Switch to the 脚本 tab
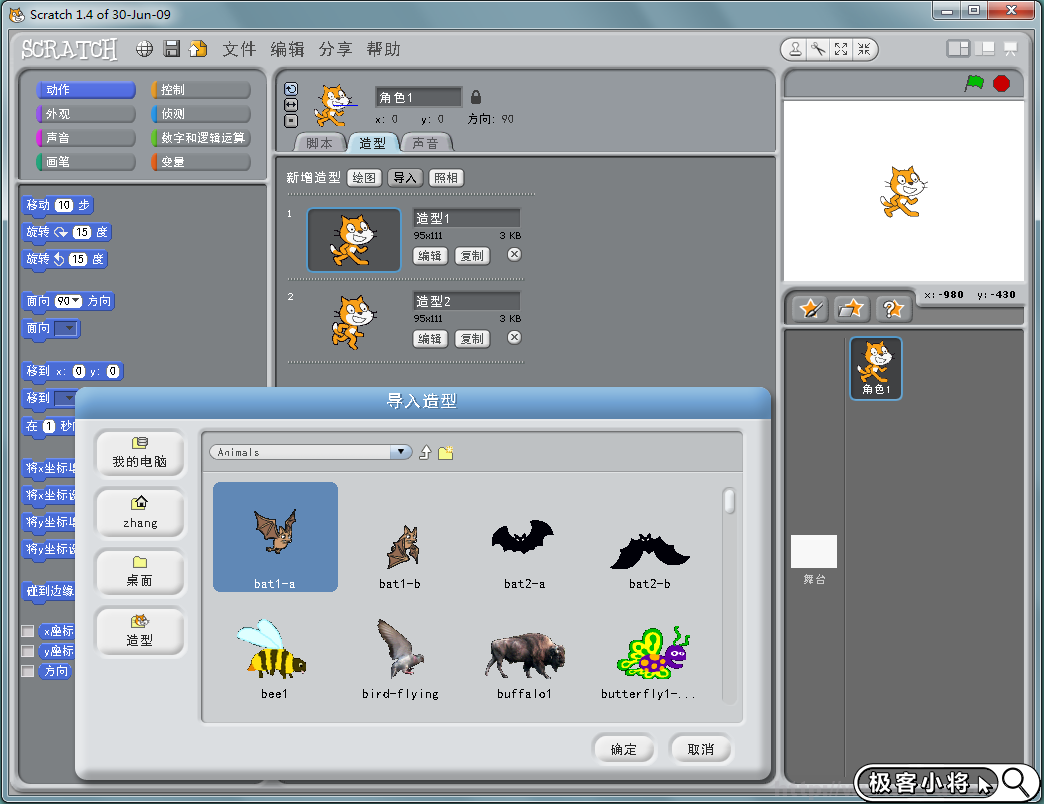This screenshot has height=804, width=1044. point(319,143)
